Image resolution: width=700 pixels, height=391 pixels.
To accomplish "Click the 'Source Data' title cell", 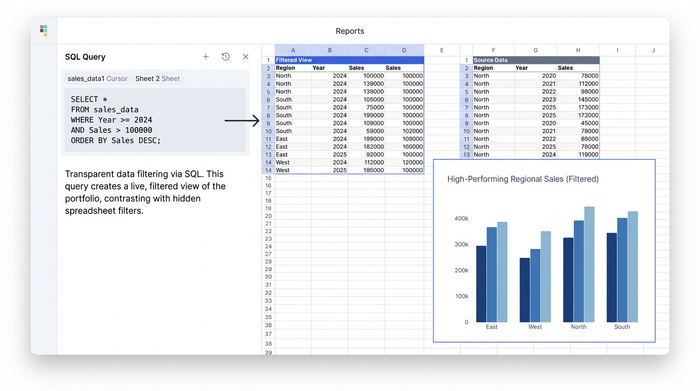I will (536, 60).
